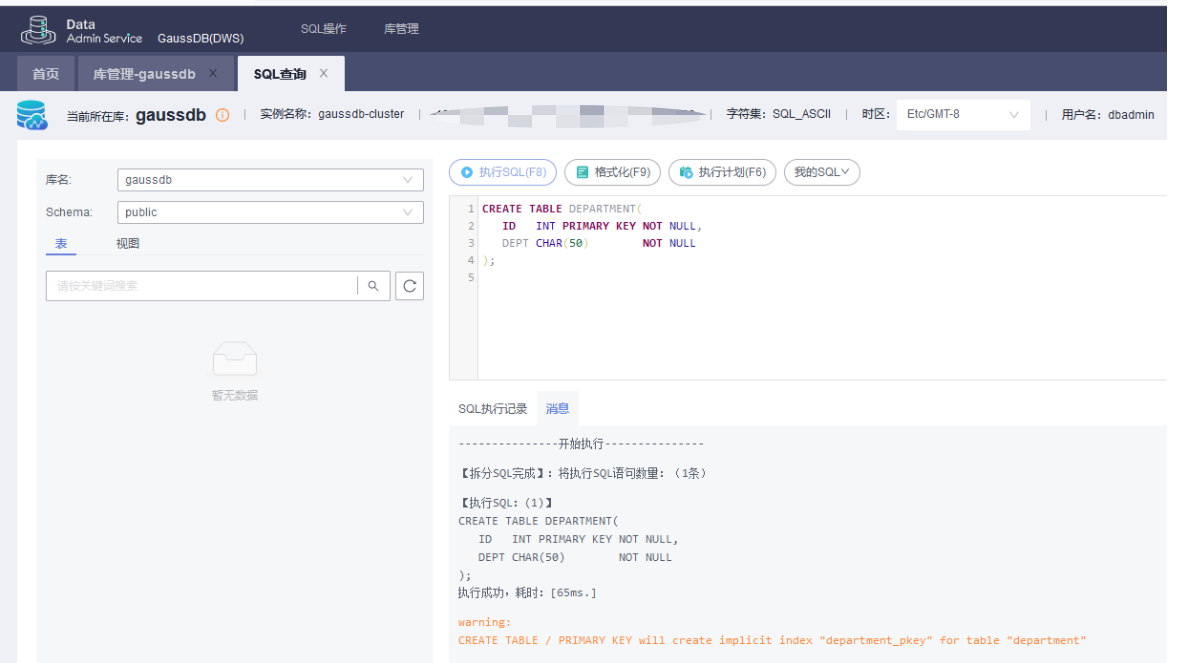Click the 执行成功 耗时 65ms message line
This screenshot has width=1183, height=663.
(527, 593)
